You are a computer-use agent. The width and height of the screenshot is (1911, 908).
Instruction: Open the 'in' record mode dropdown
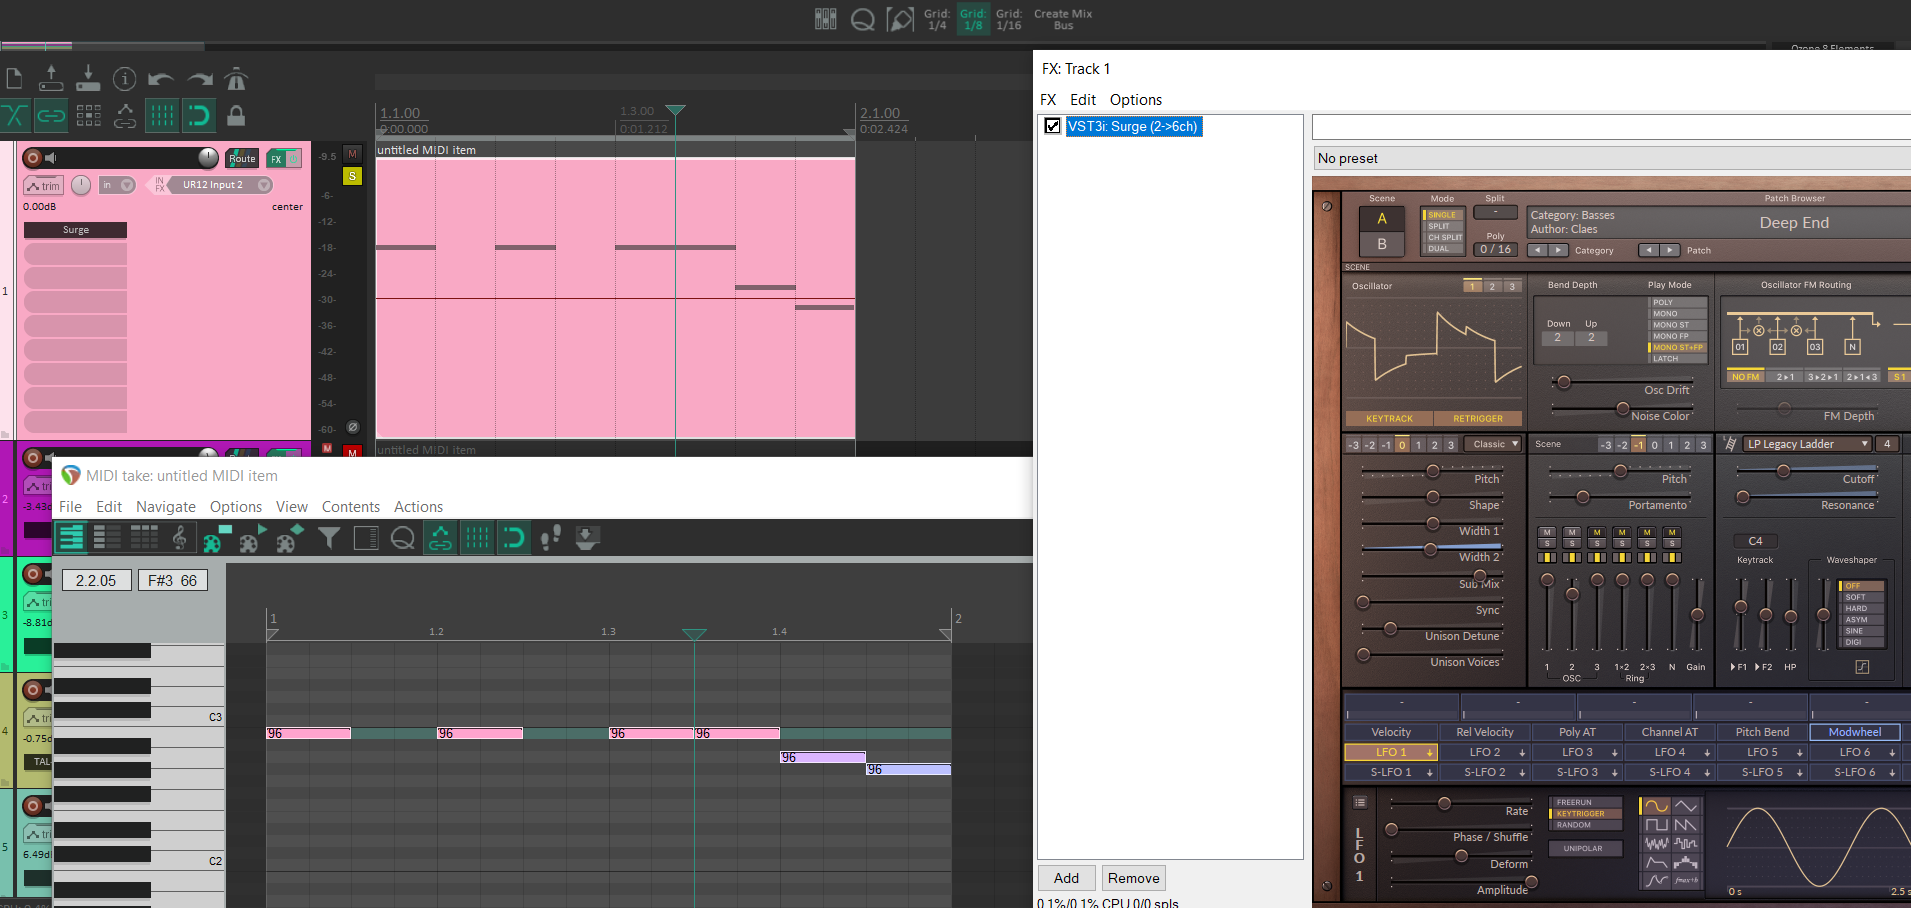127,185
